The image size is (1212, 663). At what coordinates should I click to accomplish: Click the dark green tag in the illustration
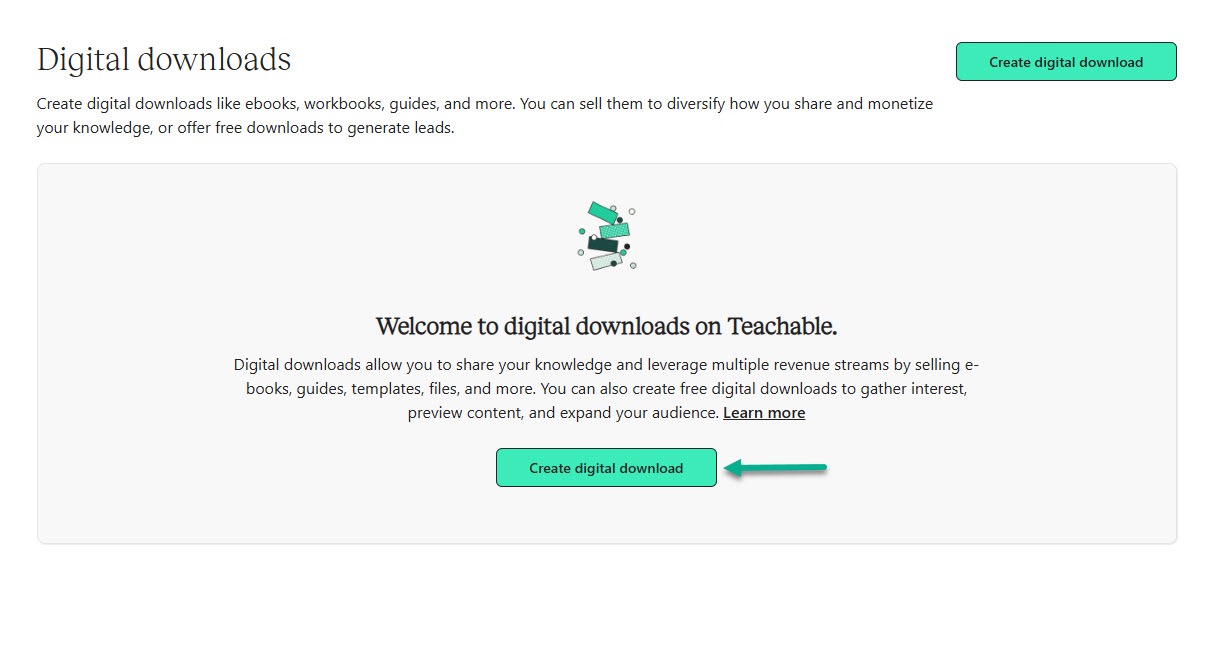click(603, 244)
